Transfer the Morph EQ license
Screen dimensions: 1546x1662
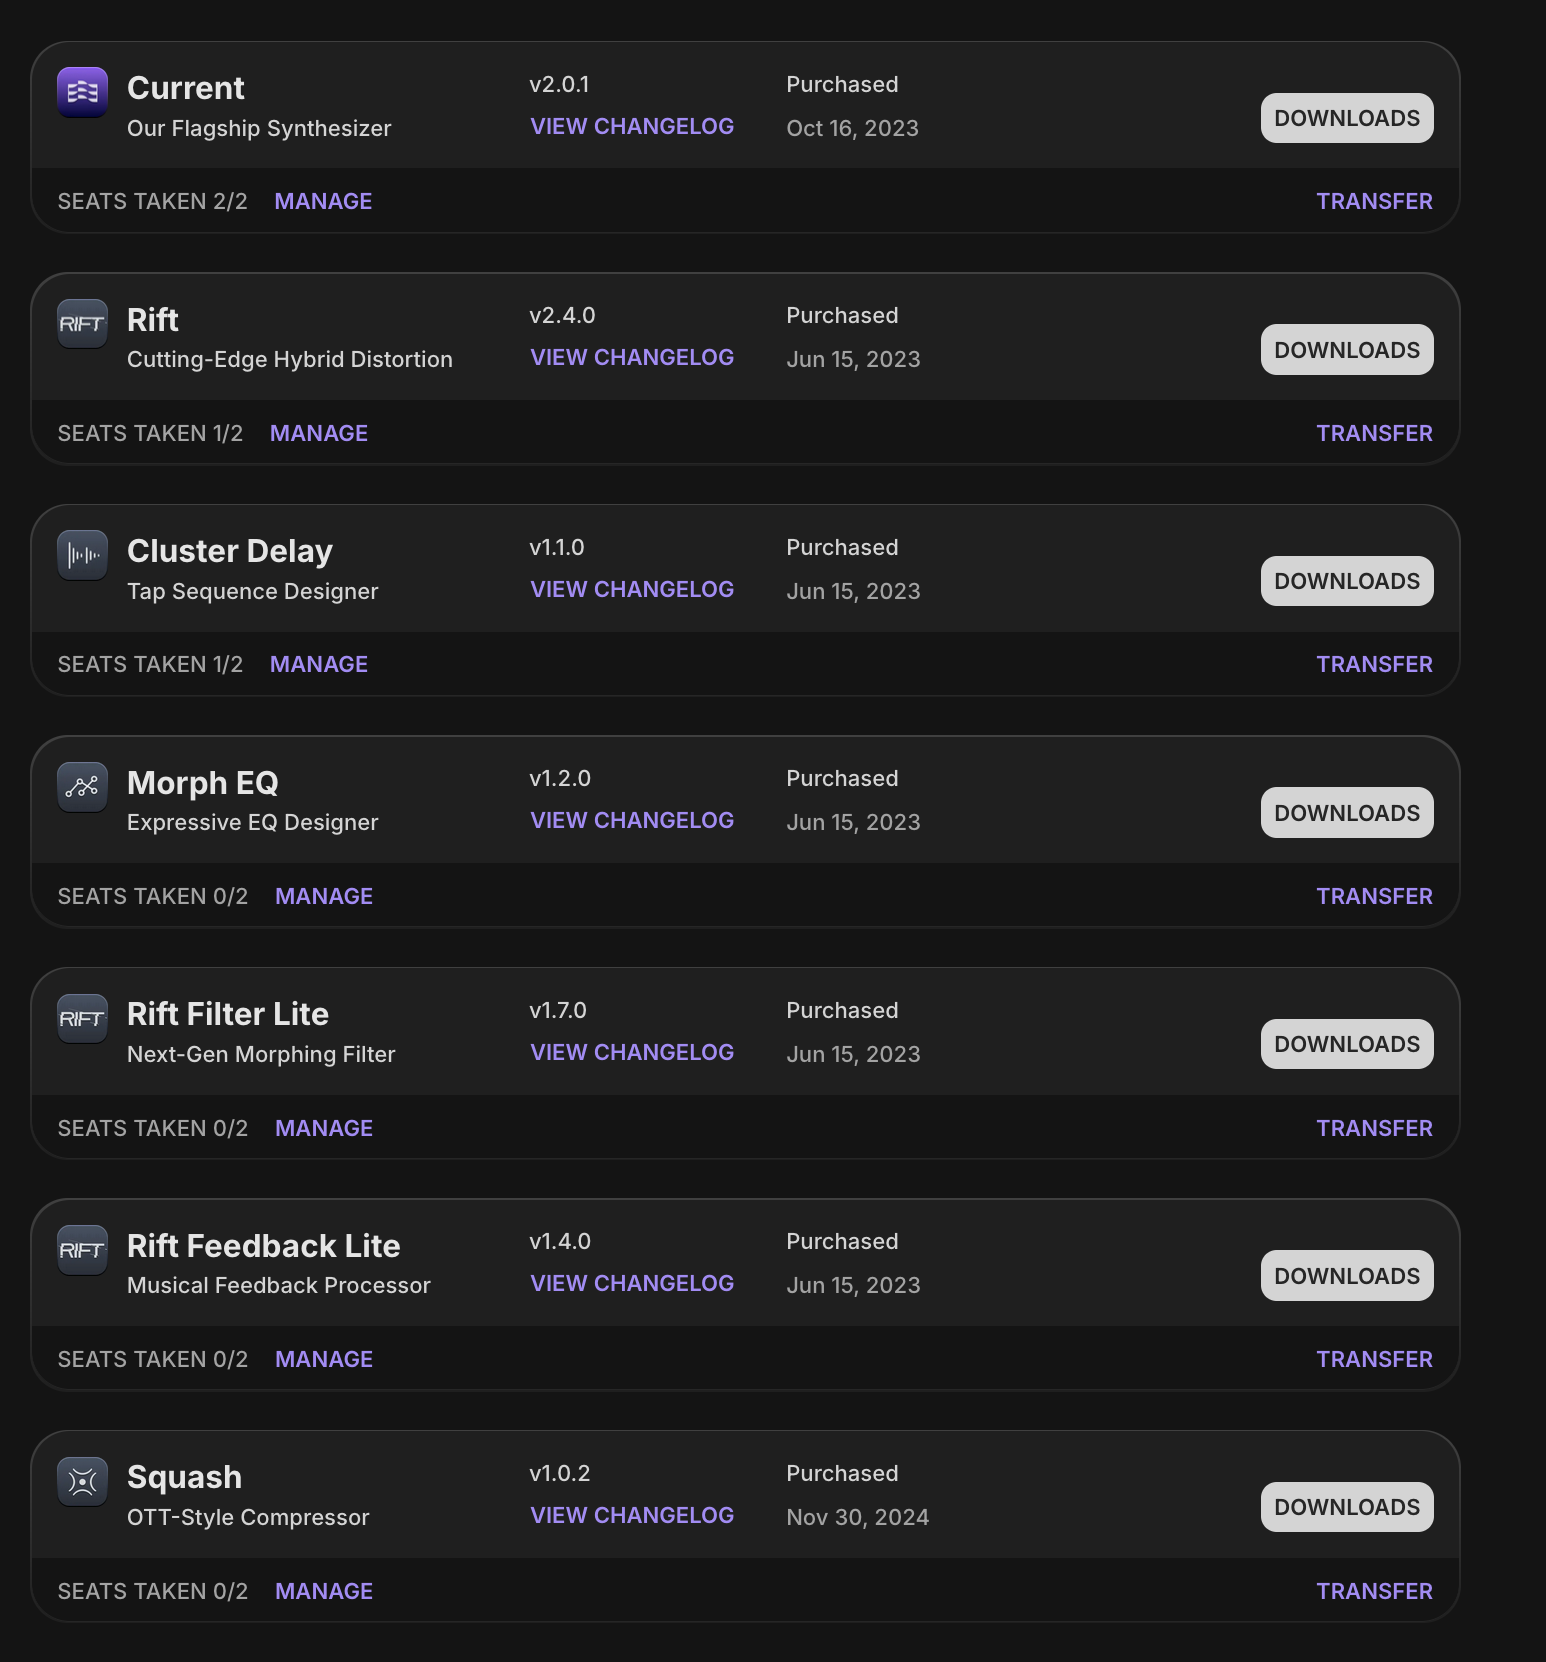coord(1374,897)
